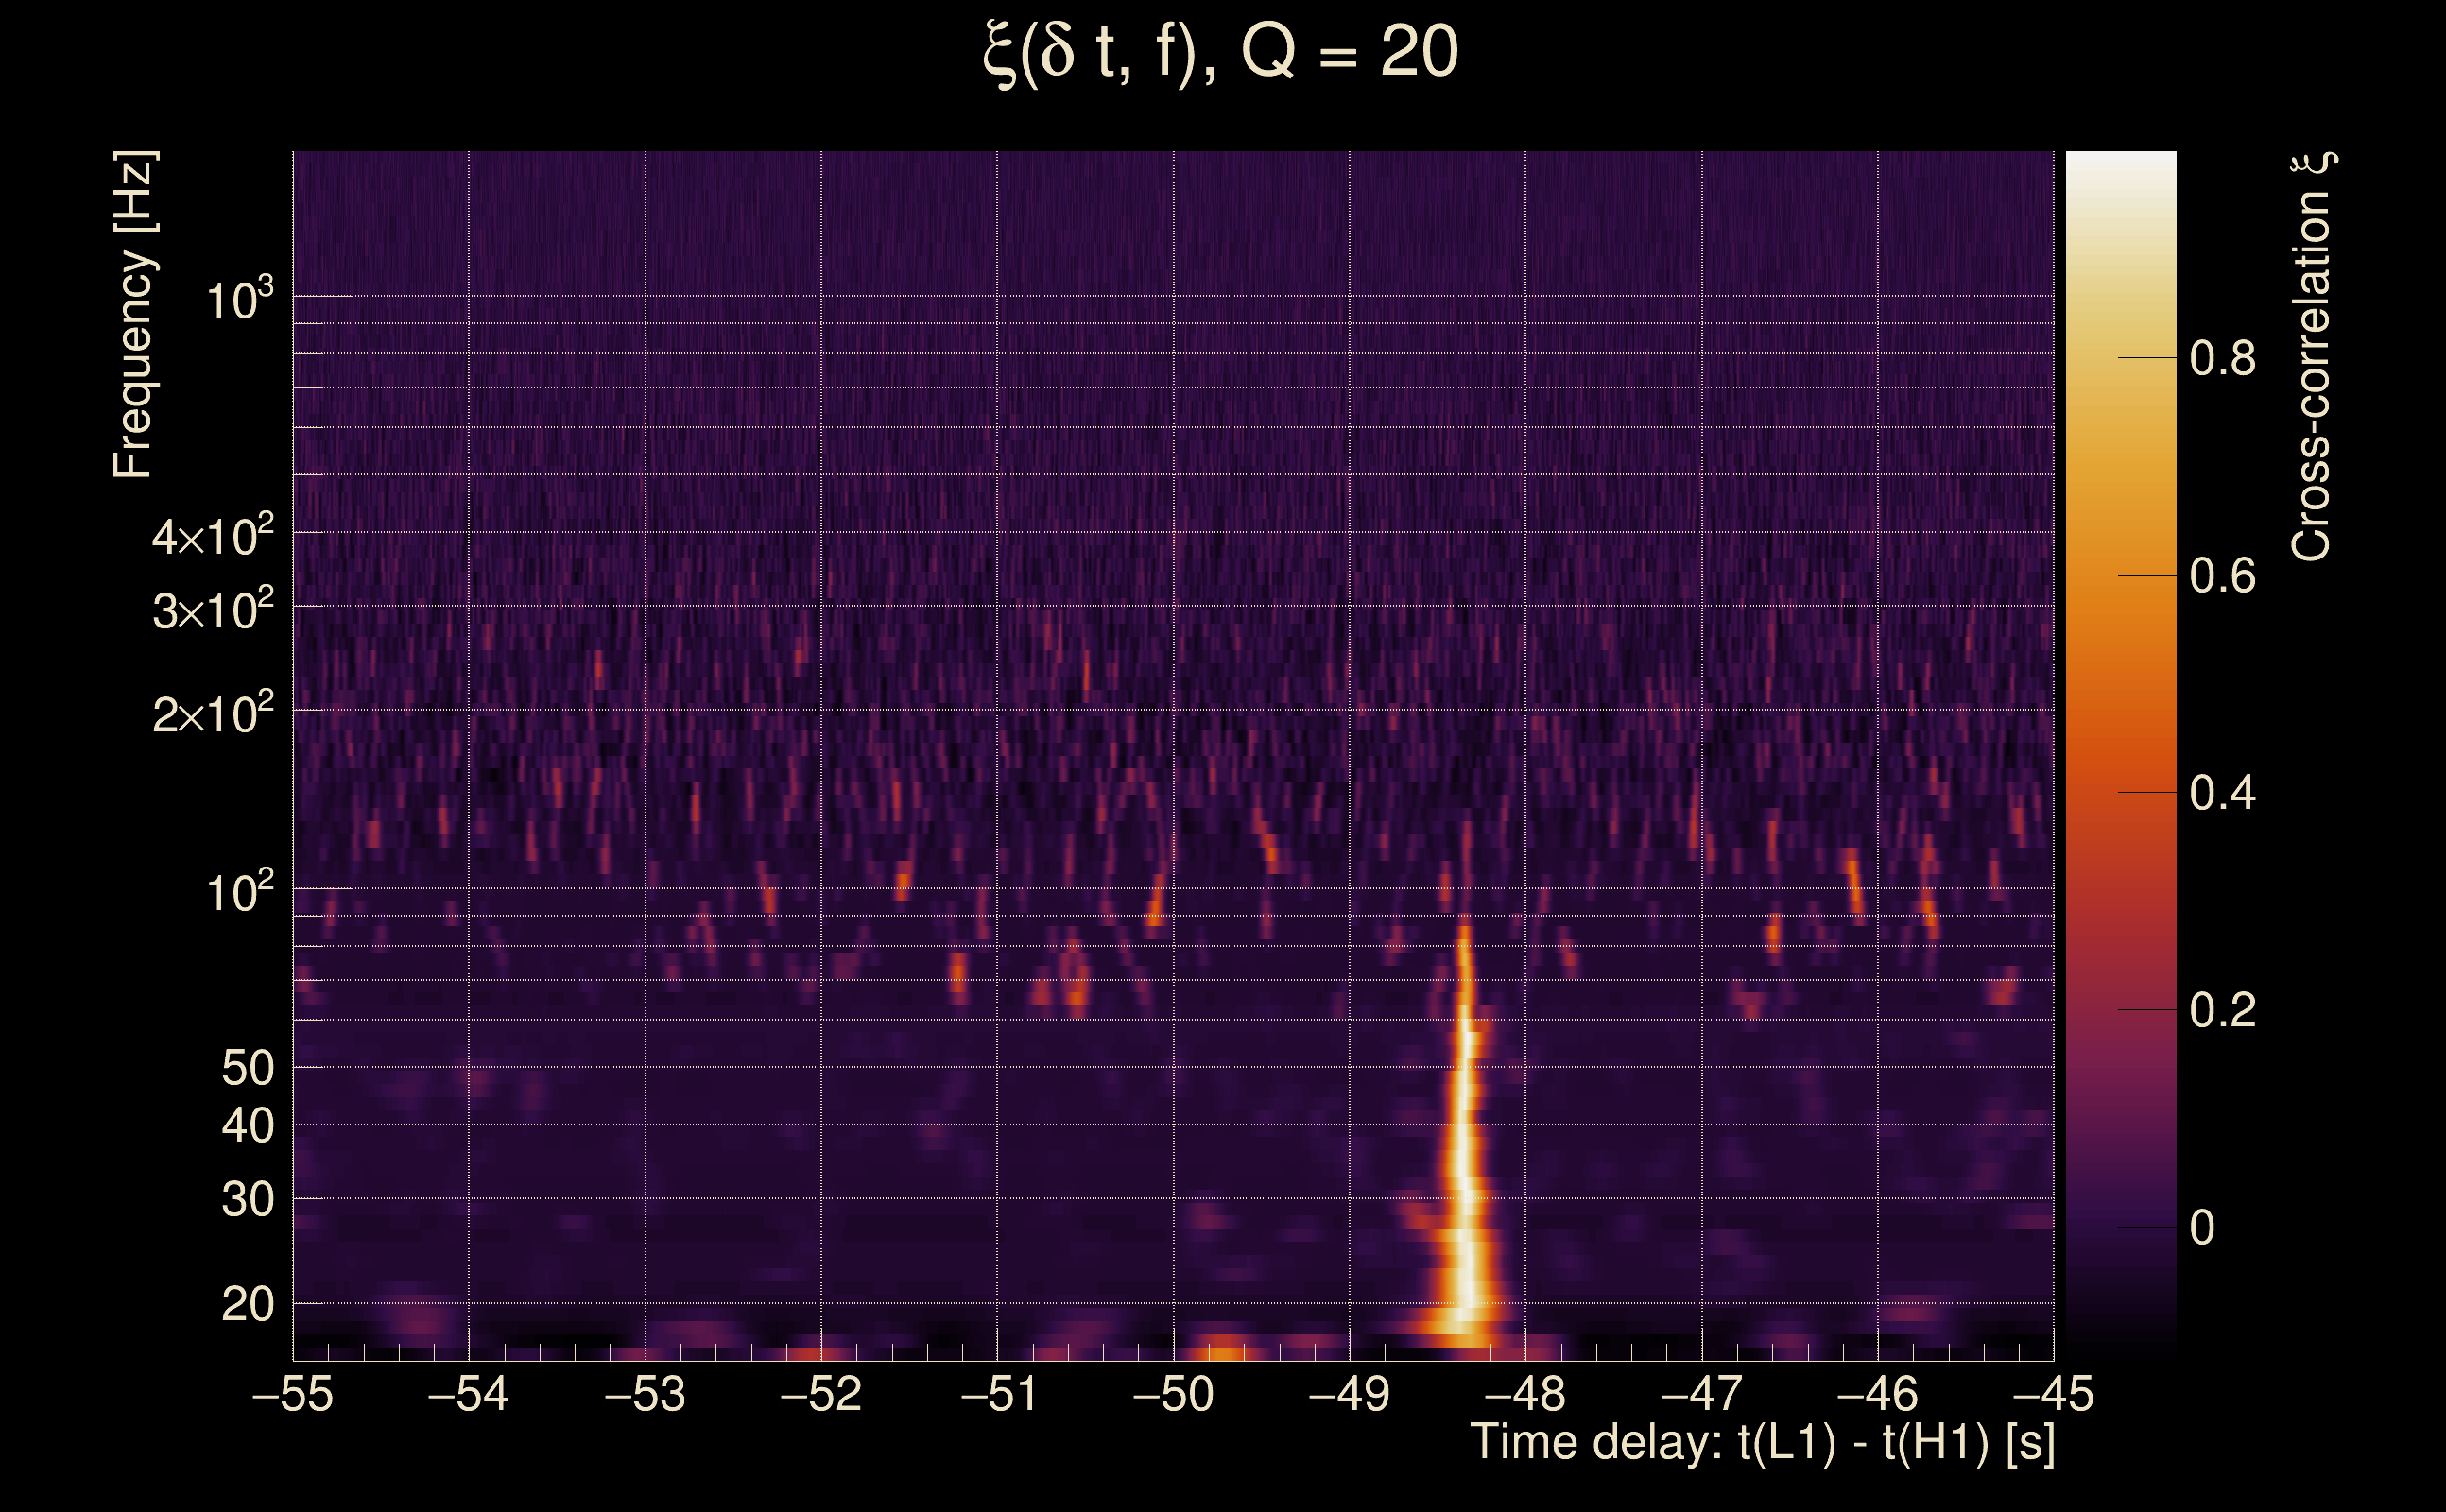Click the 10² frequency tick label

coord(239,892)
